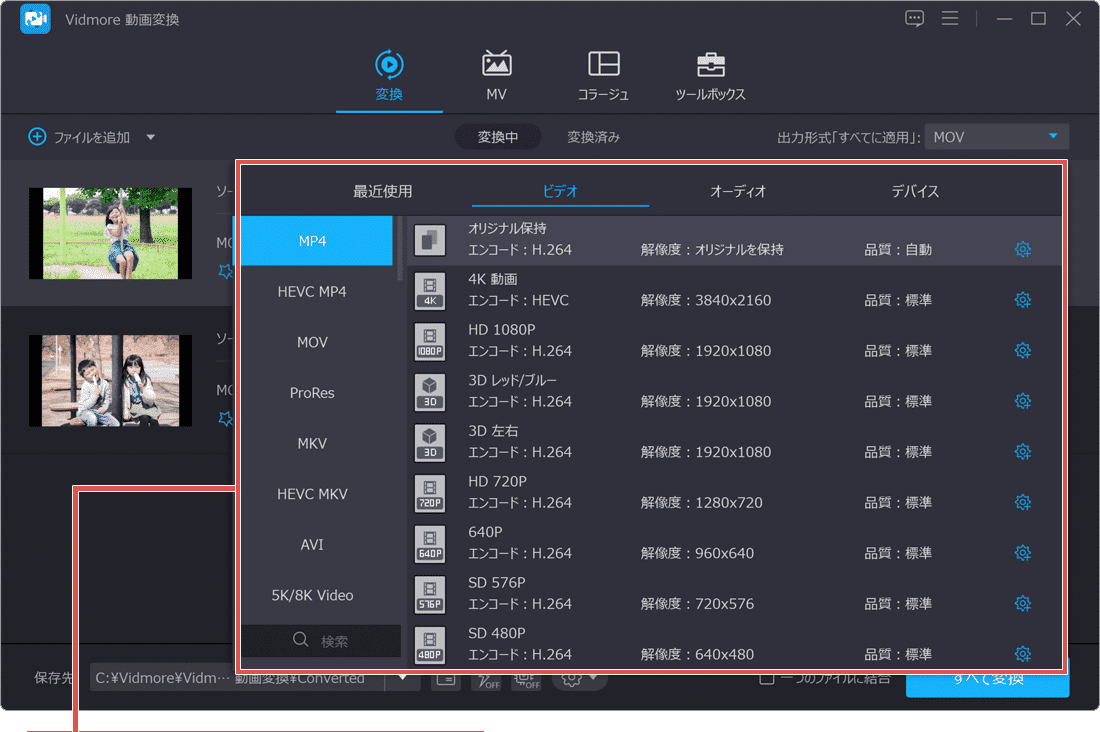The height and width of the screenshot is (732, 1100).
Task: Click the Vidmore app logo icon
Action: 35,18
